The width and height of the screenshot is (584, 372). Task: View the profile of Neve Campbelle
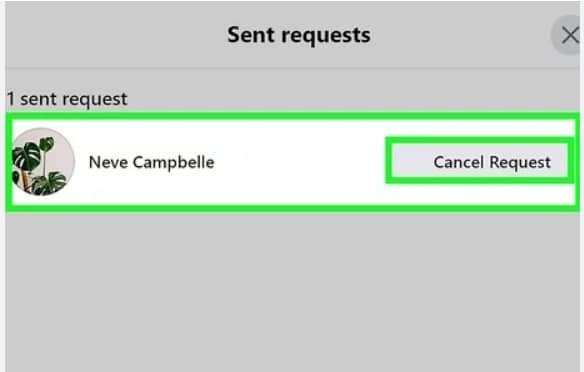pyautogui.click(x=152, y=162)
